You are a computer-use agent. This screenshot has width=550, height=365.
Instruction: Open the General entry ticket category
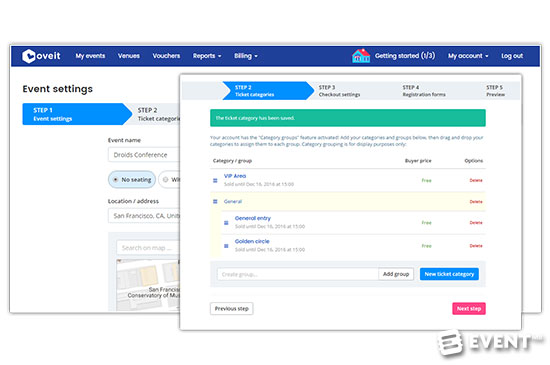pos(253,218)
